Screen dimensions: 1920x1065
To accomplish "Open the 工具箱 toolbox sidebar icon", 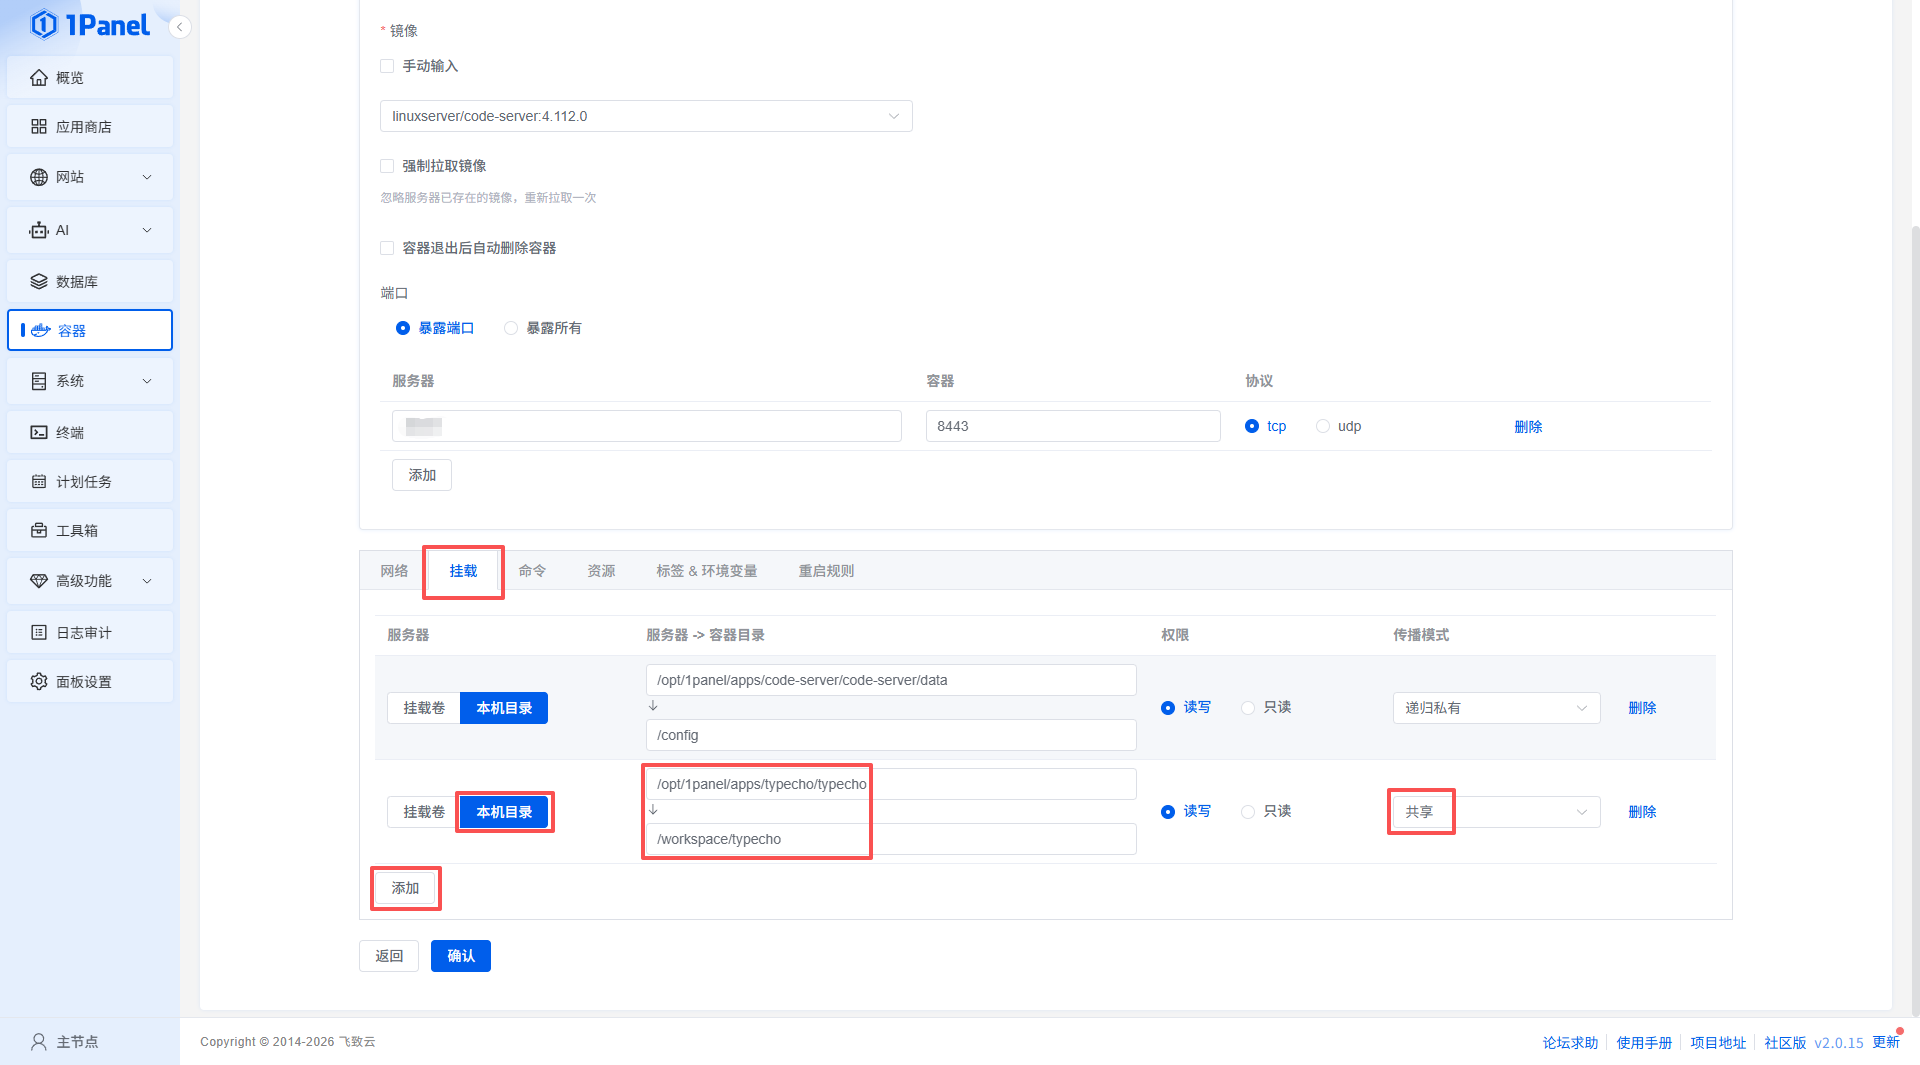I will (x=39, y=531).
